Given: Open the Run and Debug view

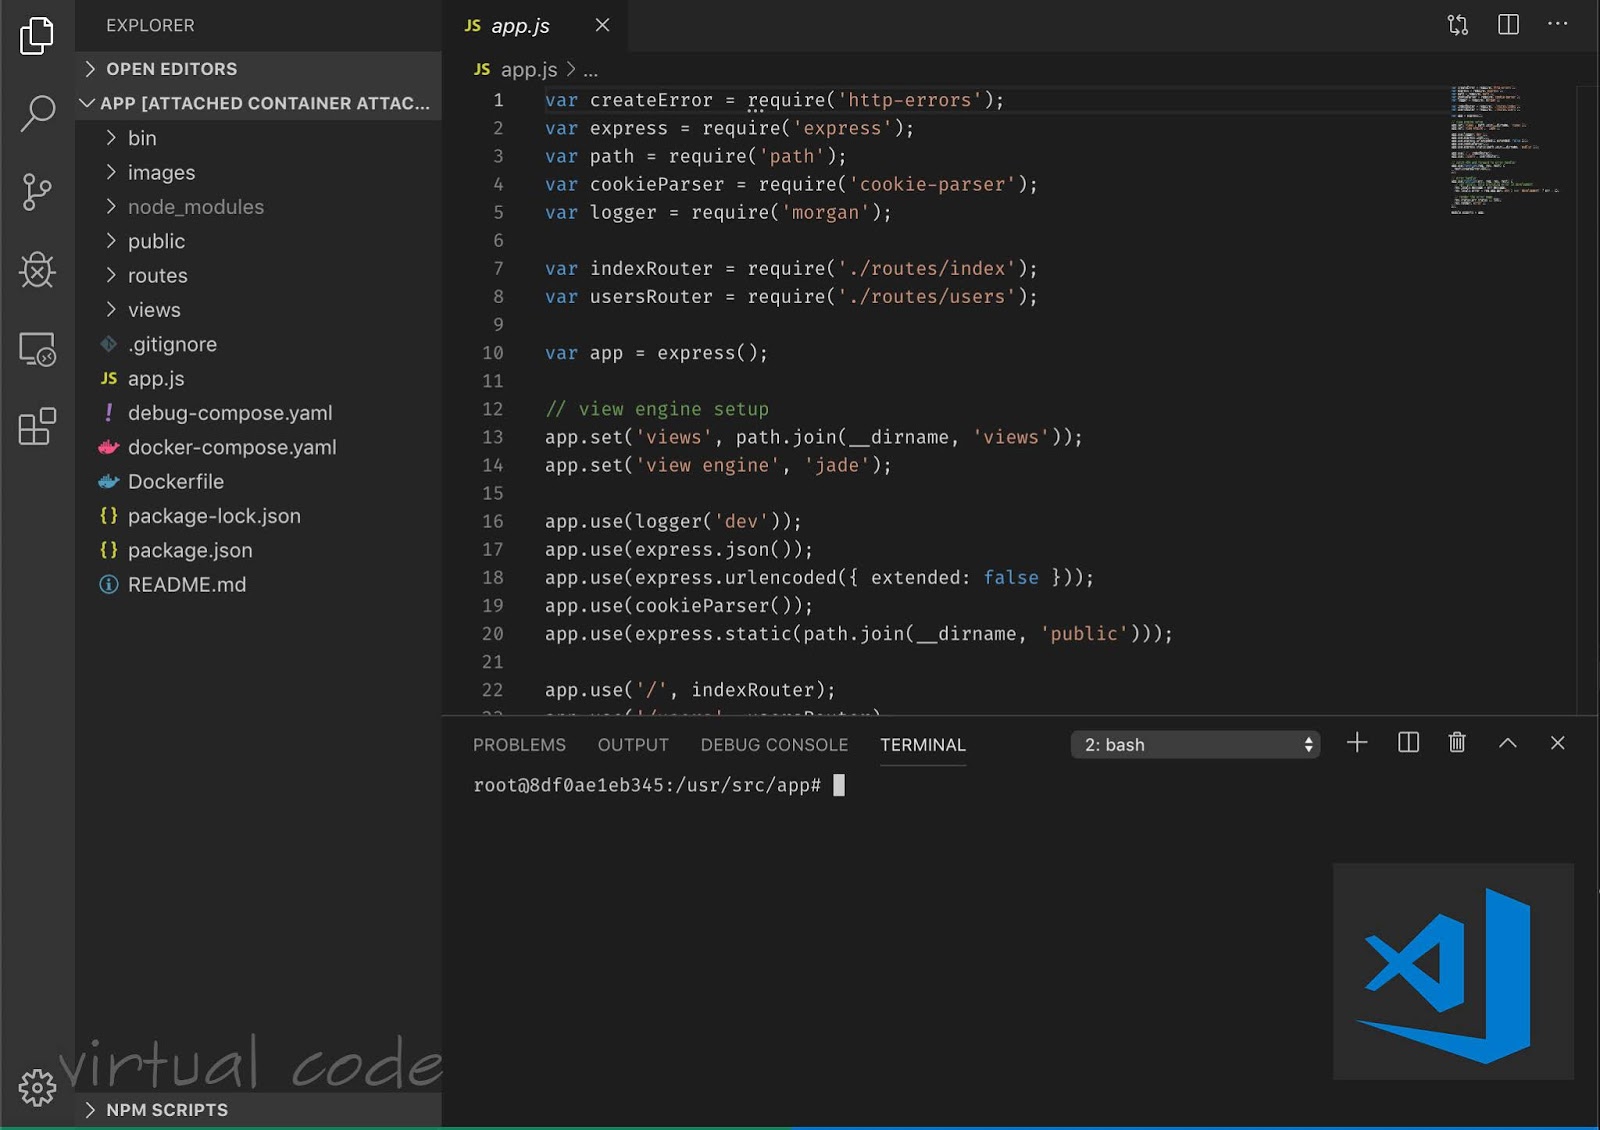Looking at the screenshot, I should click(x=37, y=270).
